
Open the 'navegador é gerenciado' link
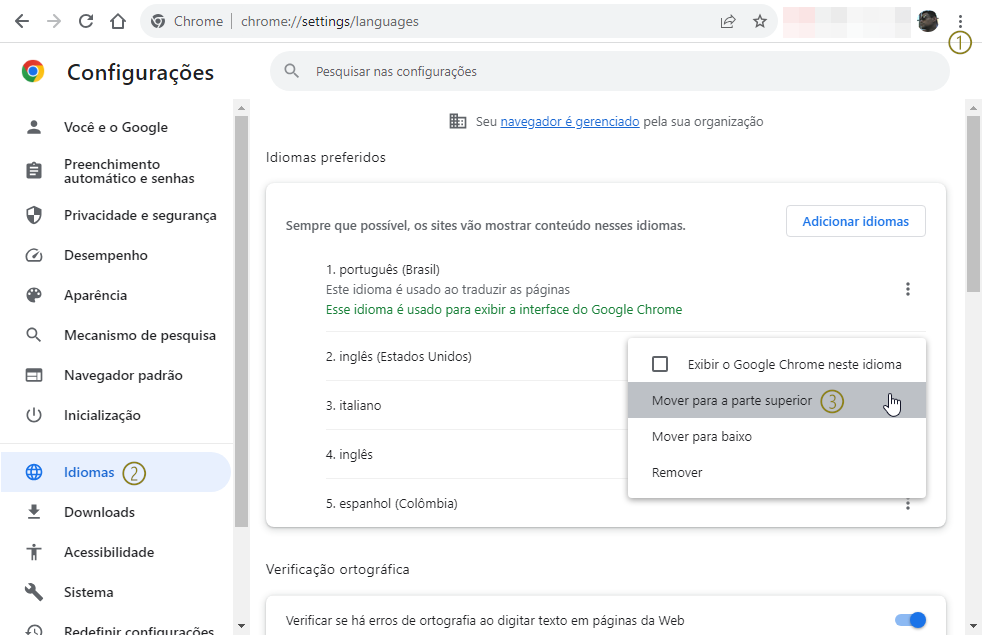click(x=570, y=121)
